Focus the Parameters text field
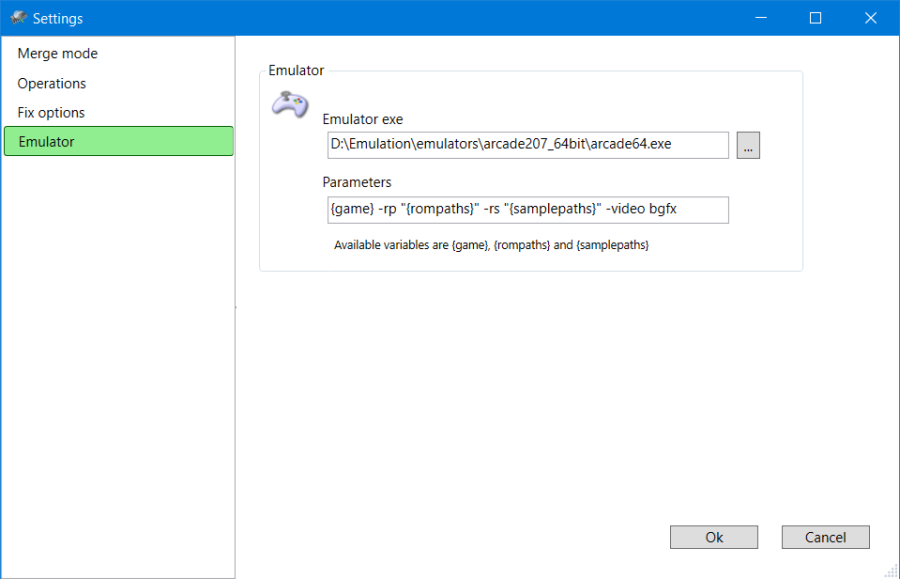 (x=527, y=209)
